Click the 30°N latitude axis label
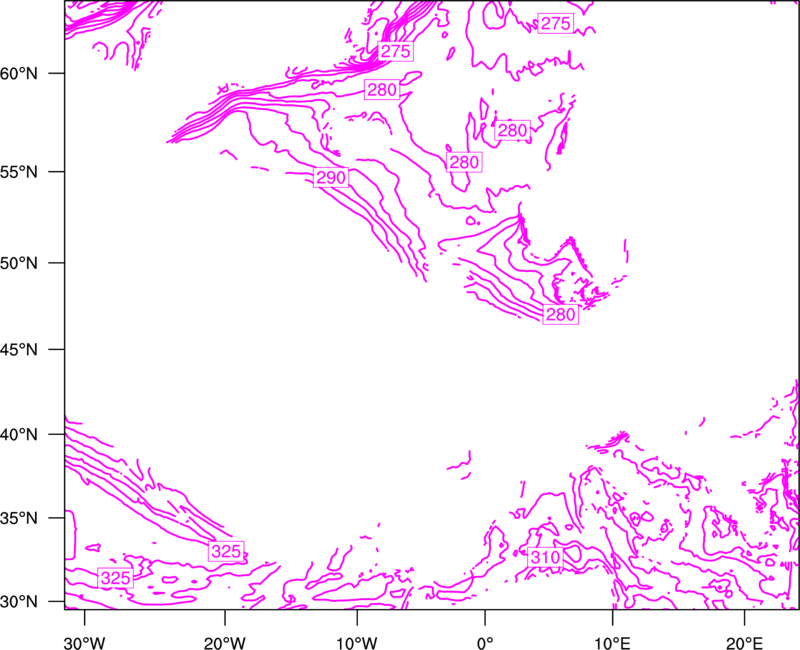The width and height of the screenshot is (800, 650). coord(19,602)
